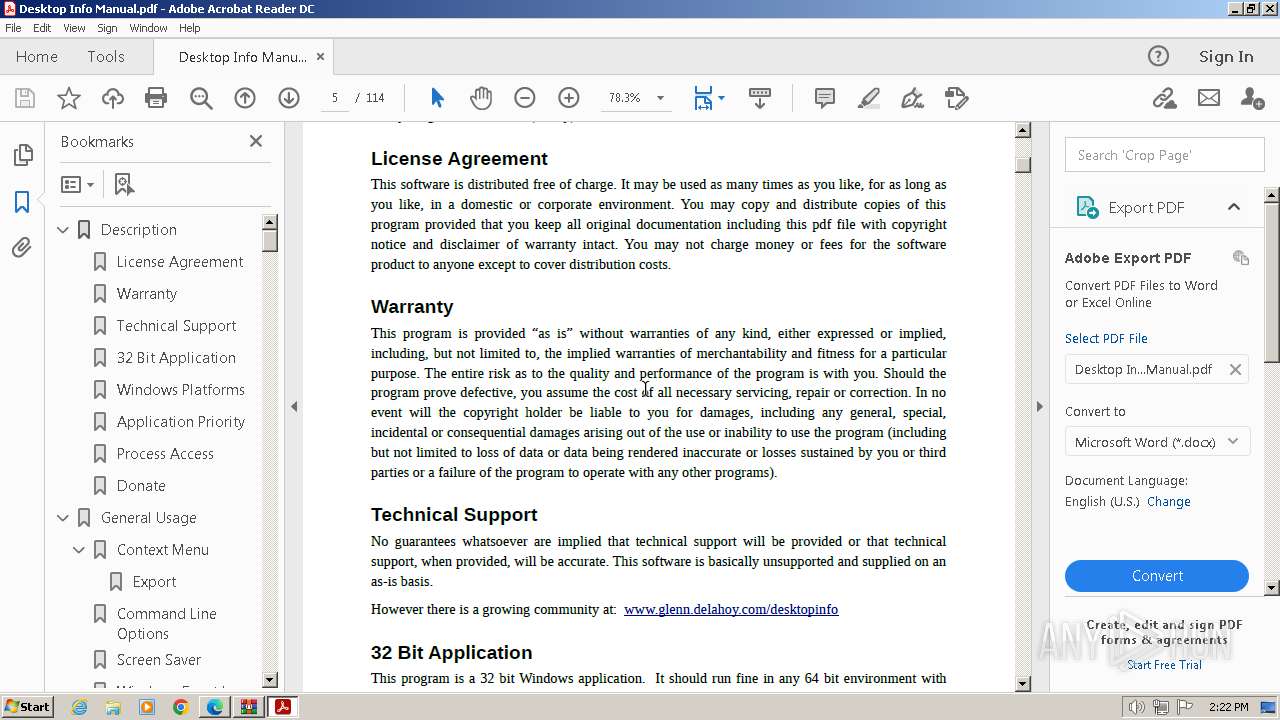Screen dimensions: 1280x720
Task: Focus the Search 'Crop Page' field
Action: coord(1165,155)
